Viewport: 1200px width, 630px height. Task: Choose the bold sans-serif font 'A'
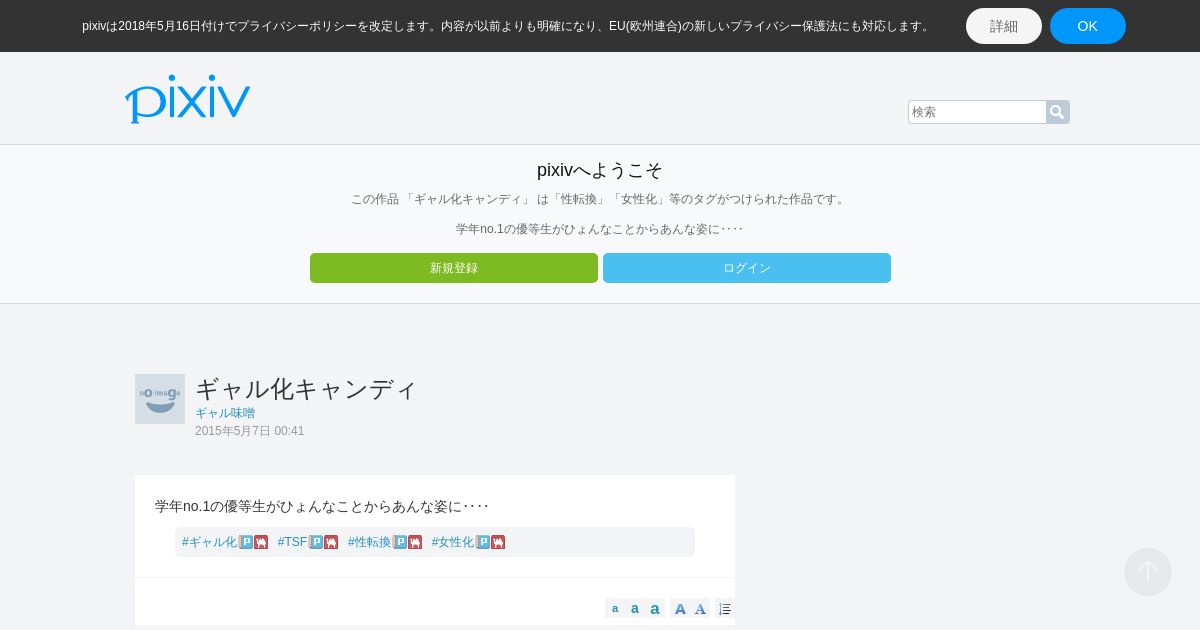point(680,608)
